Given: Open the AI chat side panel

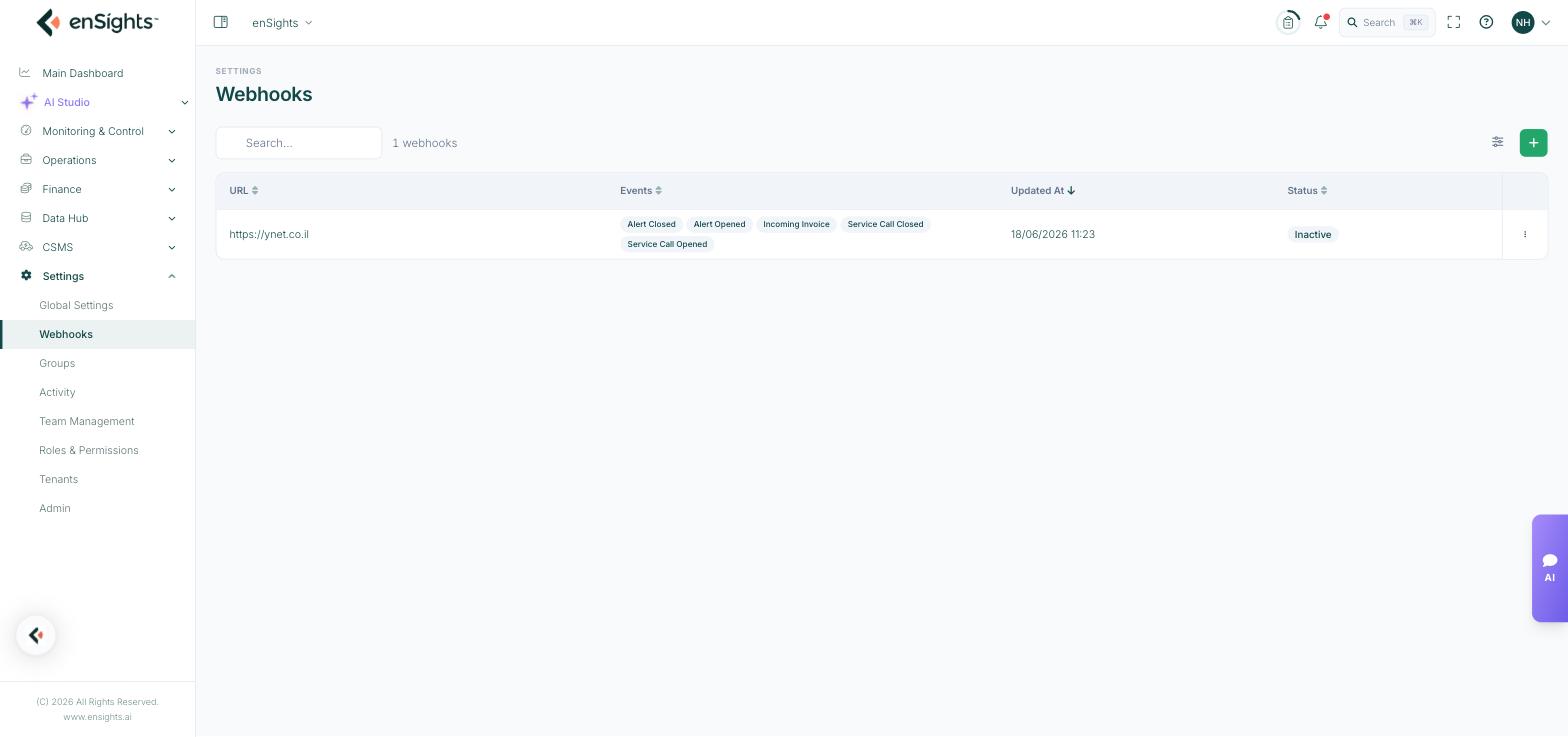Looking at the screenshot, I should coord(1550,568).
